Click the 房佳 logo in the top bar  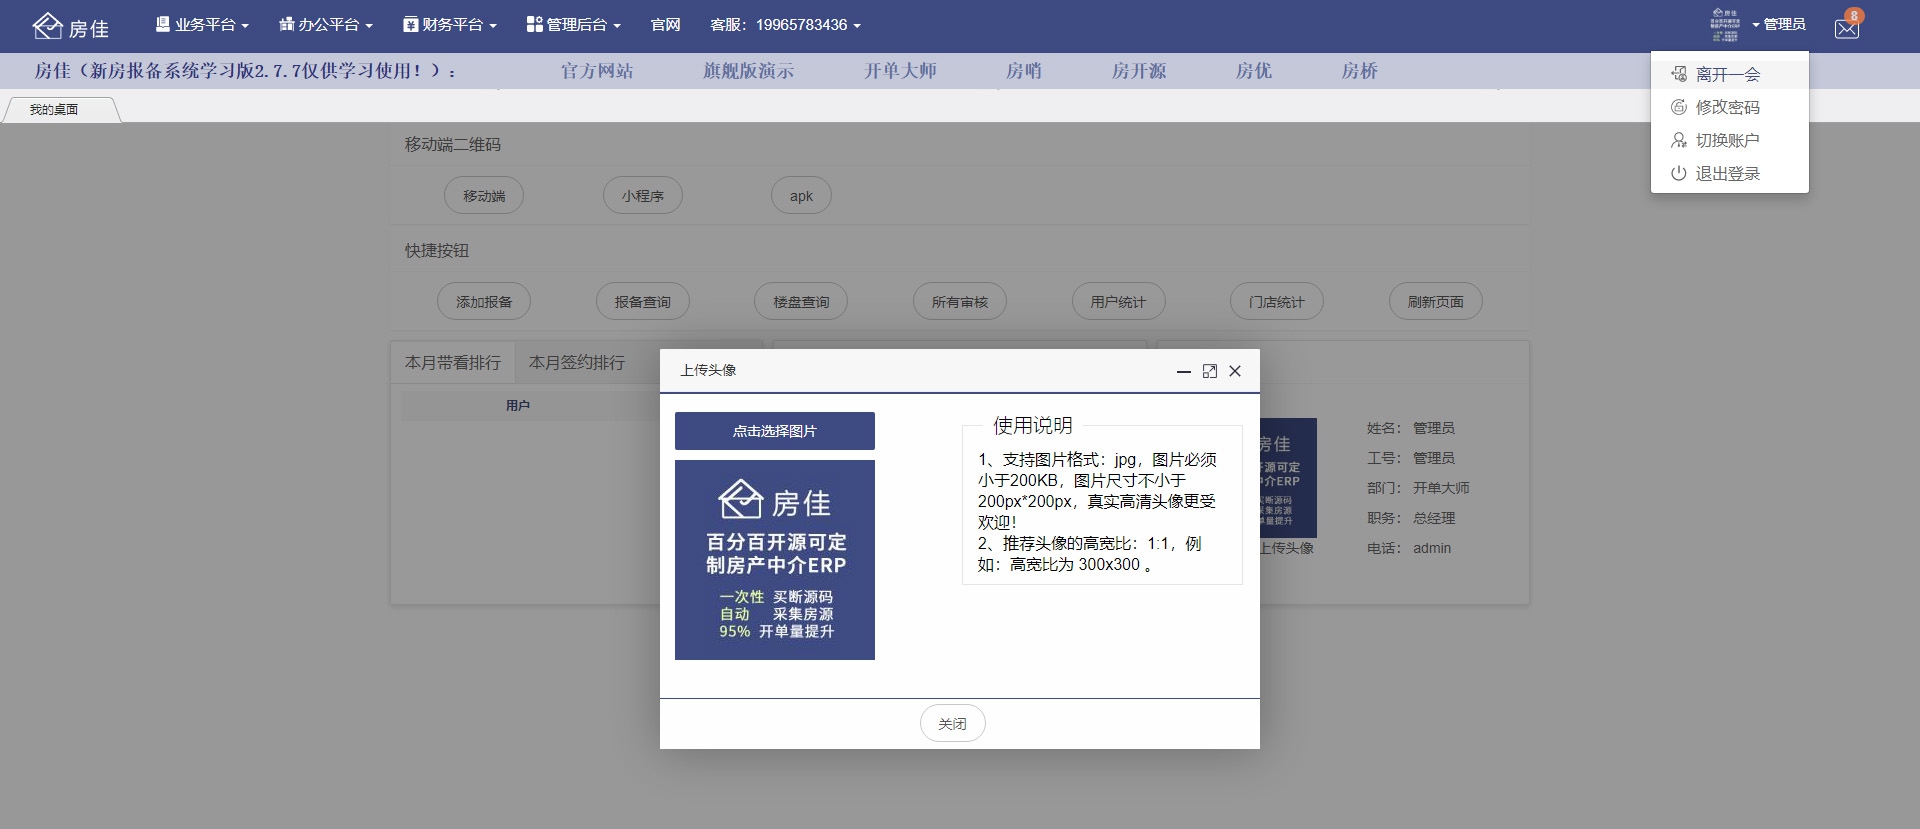(71, 27)
